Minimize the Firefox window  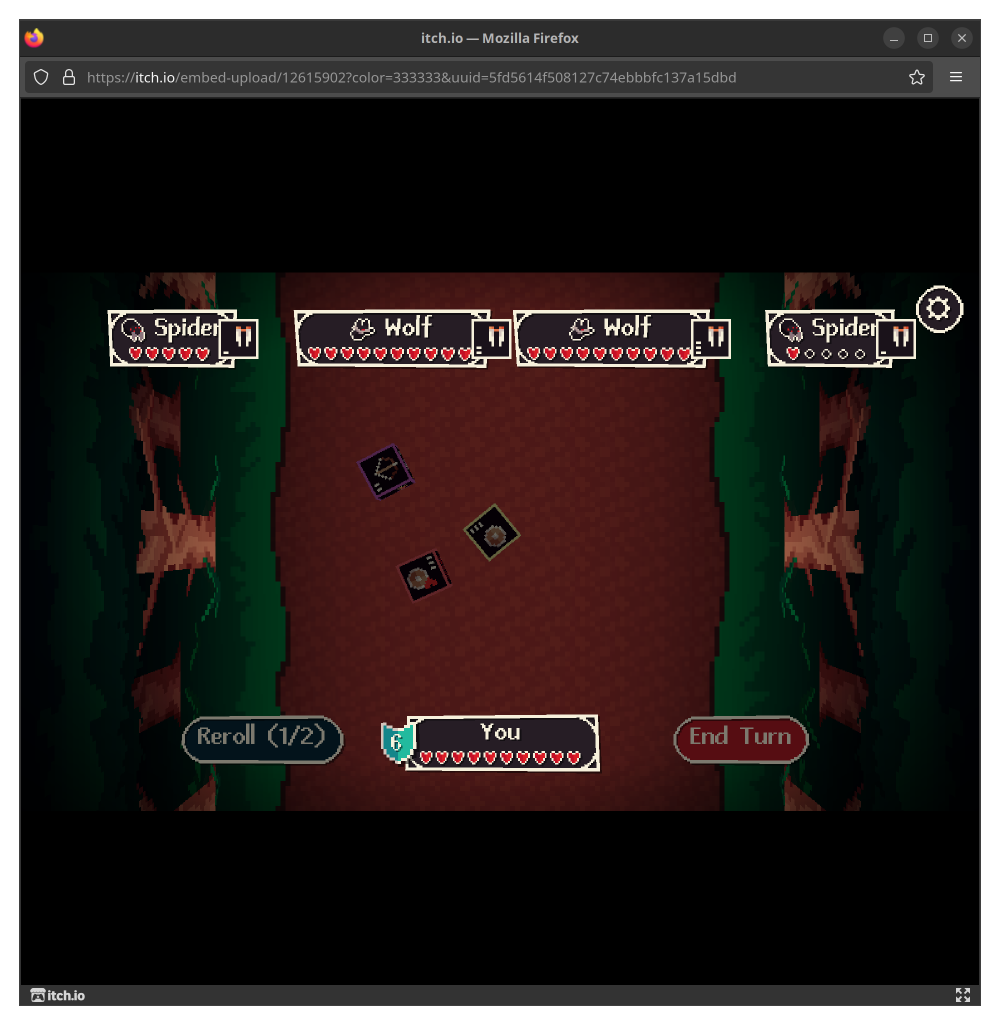[893, 38]
